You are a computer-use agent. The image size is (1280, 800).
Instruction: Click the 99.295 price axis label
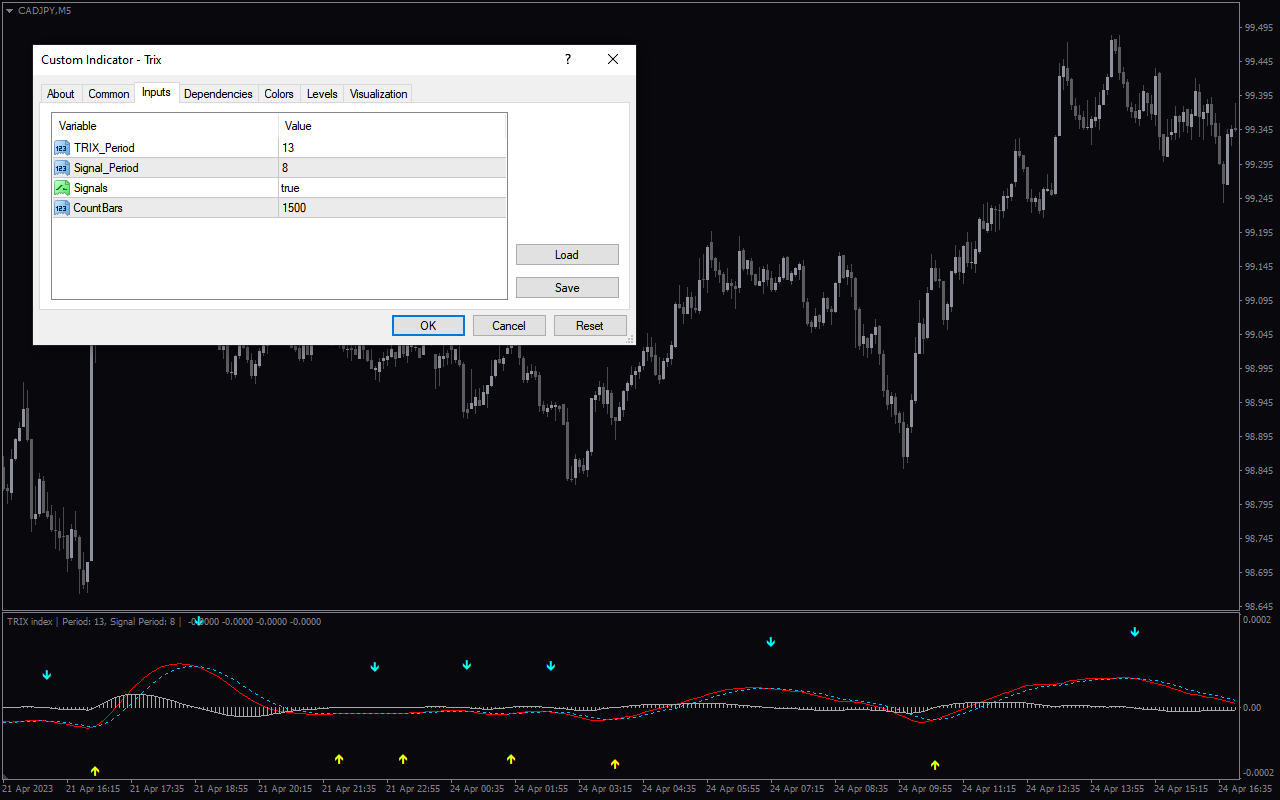coord(1257,164)
